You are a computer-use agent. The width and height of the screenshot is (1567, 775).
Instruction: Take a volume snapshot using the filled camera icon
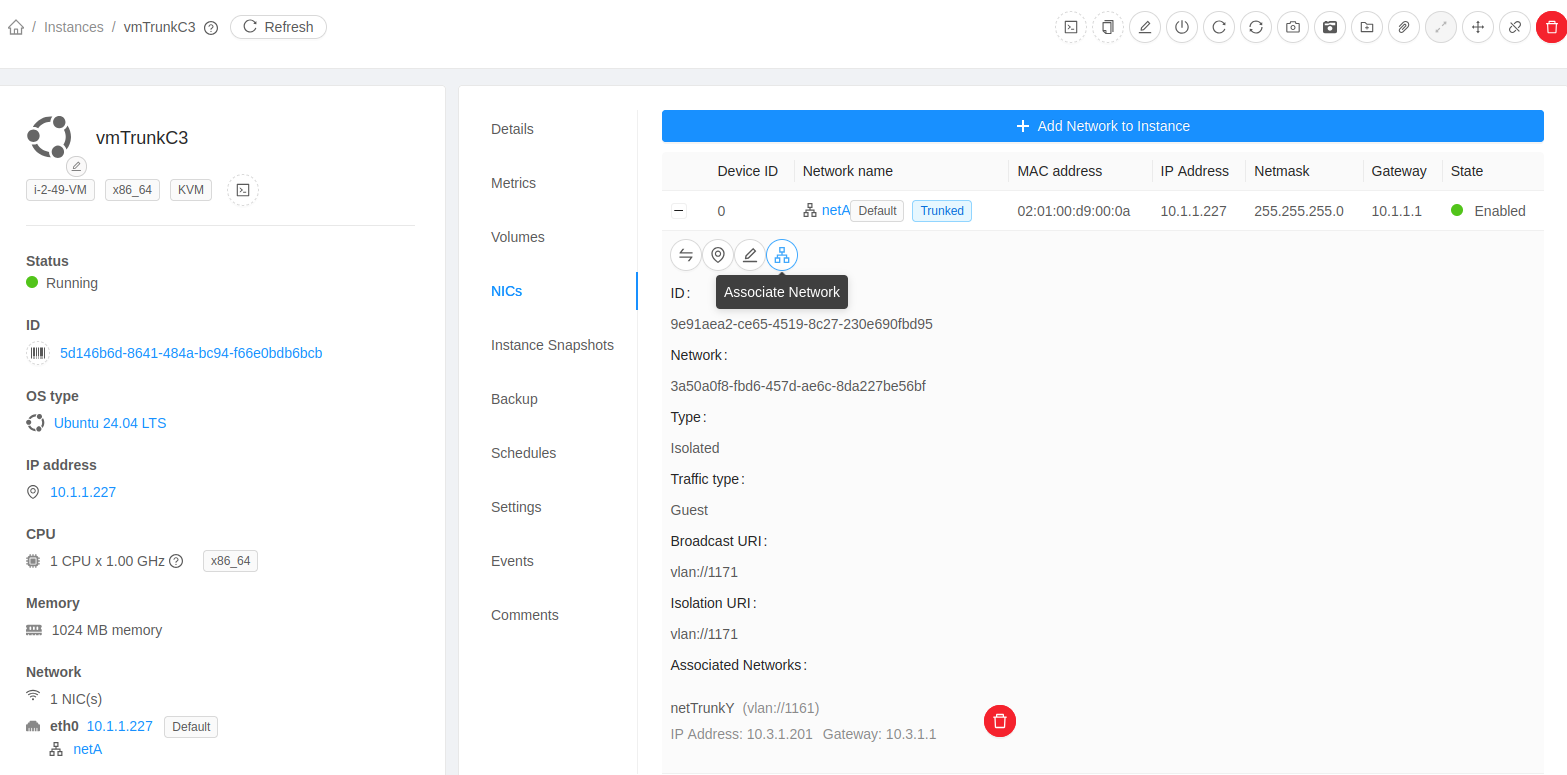point(1330,27)
